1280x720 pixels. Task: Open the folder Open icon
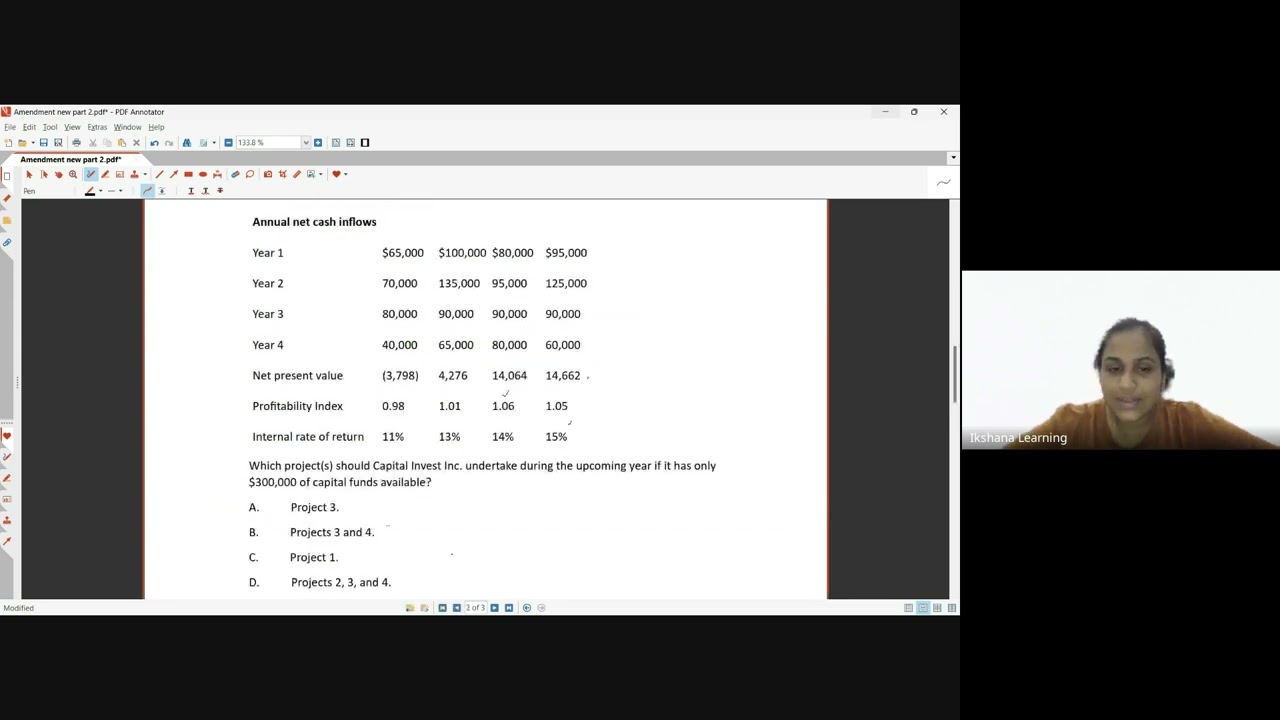click(22, 143)
